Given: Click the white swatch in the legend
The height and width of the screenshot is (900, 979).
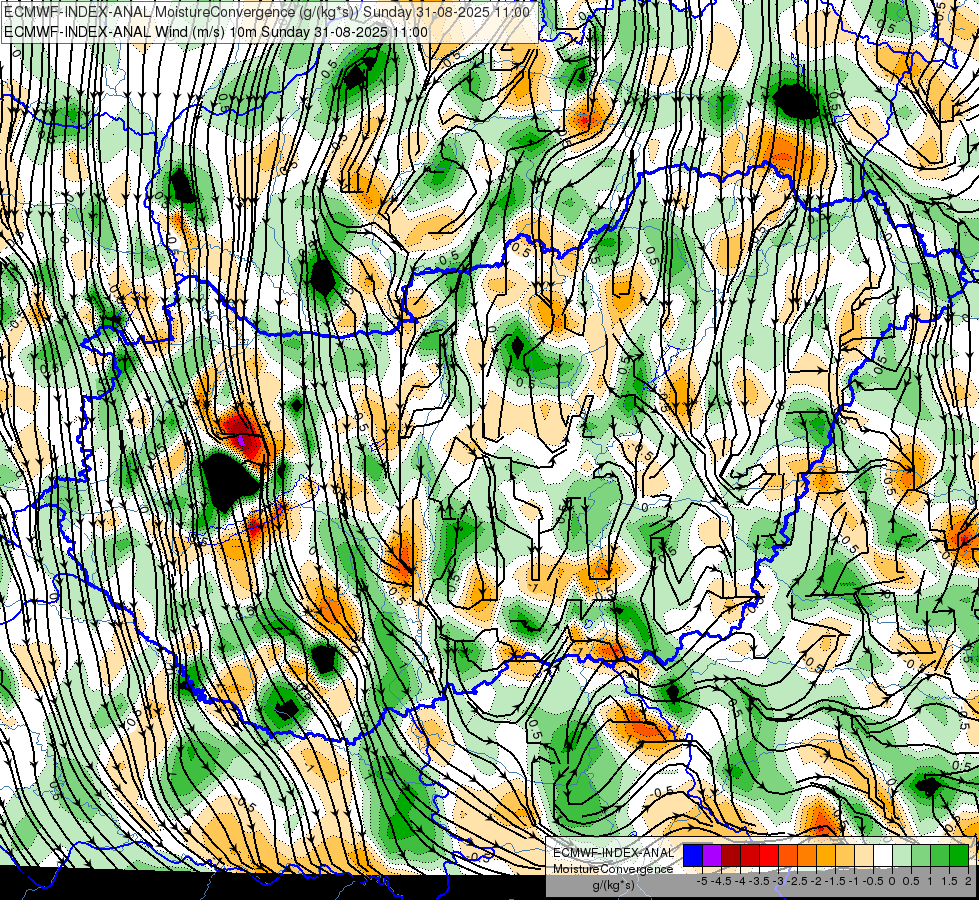Looking at the screenshot, I should pyautogui.click(x=883, y=855).
